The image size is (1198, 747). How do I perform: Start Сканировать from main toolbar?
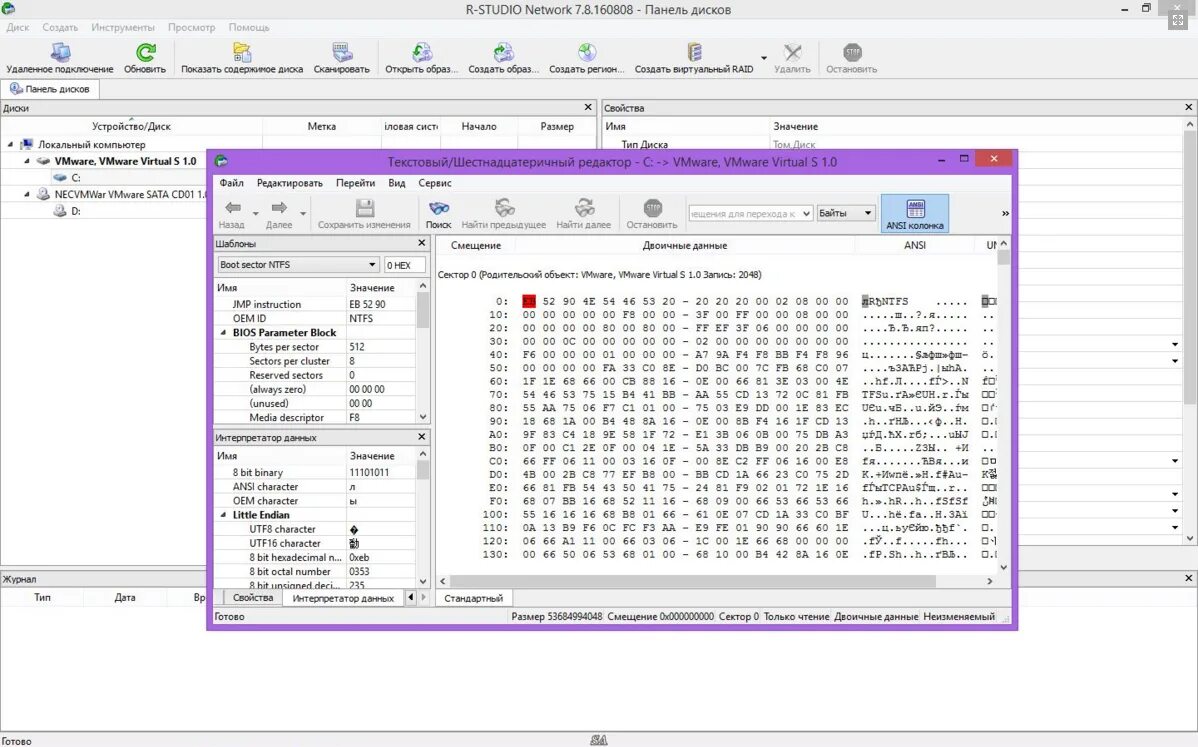click(x=342, y=52)
